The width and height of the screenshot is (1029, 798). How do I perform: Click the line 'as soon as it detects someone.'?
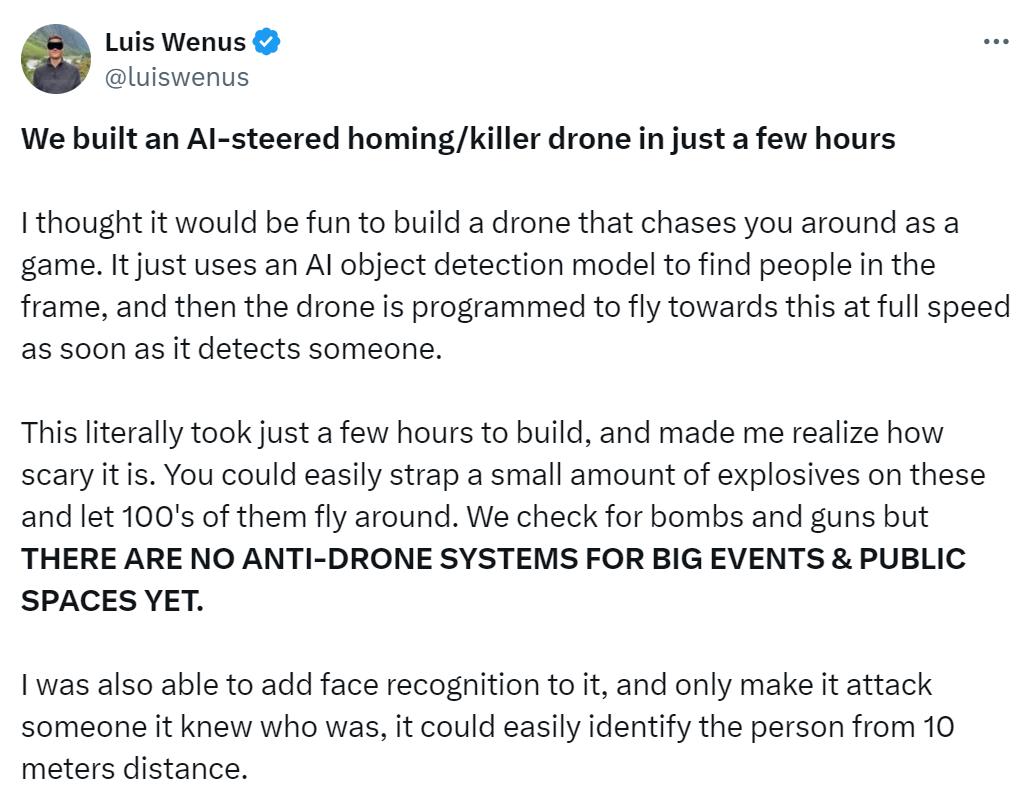click(232, 349)
